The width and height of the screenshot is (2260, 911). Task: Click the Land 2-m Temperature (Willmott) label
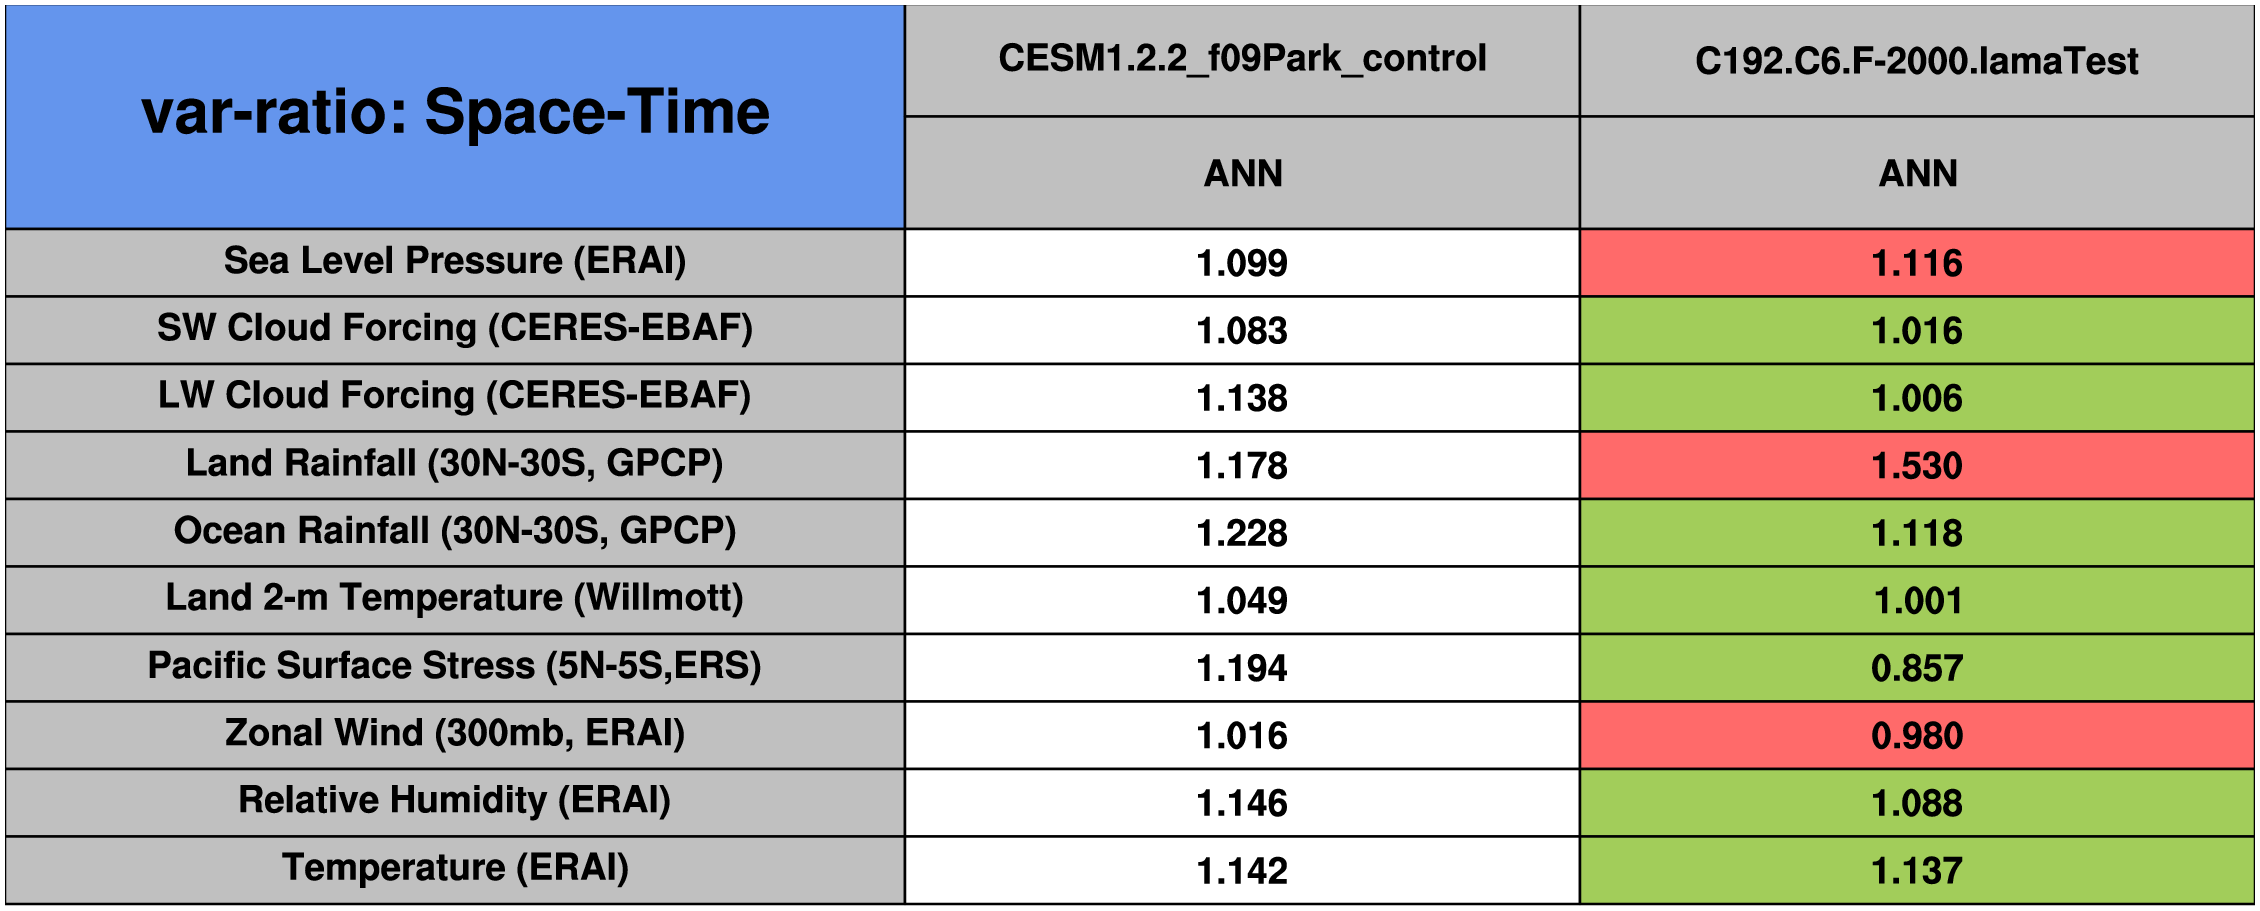[x=455, y=598]
